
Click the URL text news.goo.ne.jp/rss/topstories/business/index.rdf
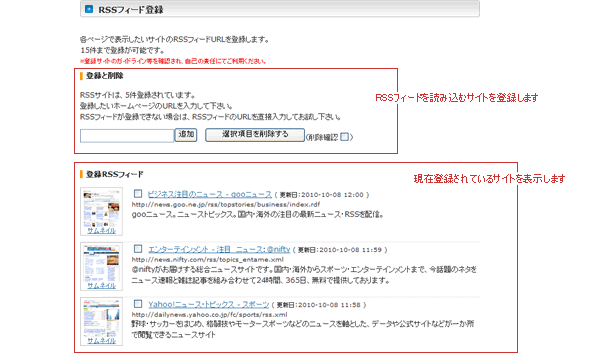[x=226, y=204]
